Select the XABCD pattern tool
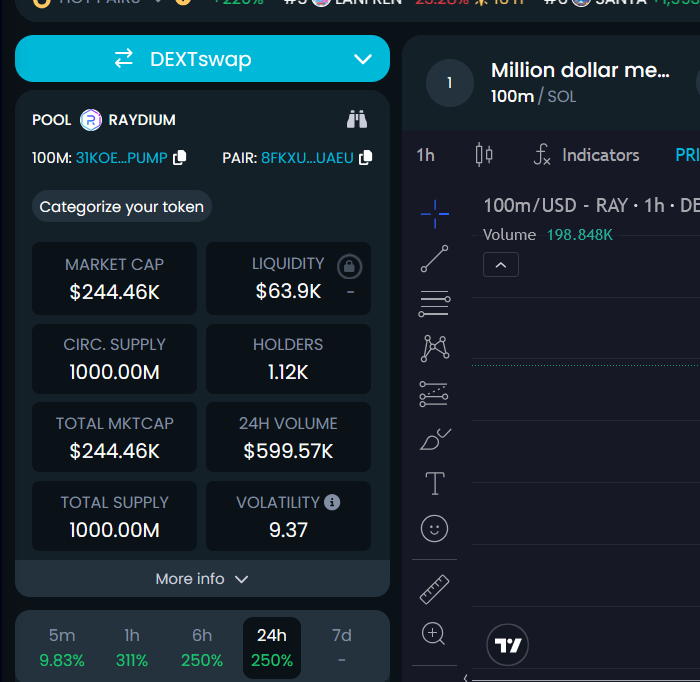Viewport: 700px width, 682px height. tap(435, 348)
